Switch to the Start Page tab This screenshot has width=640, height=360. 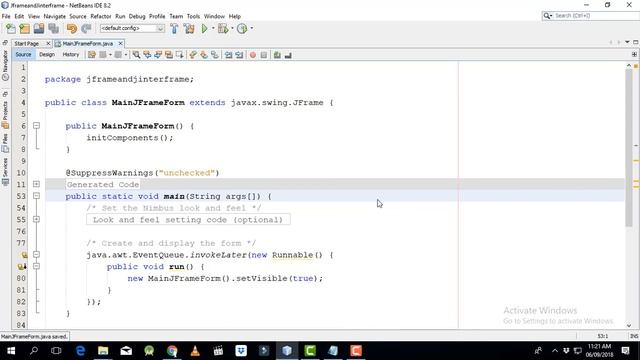coord(27,43)
